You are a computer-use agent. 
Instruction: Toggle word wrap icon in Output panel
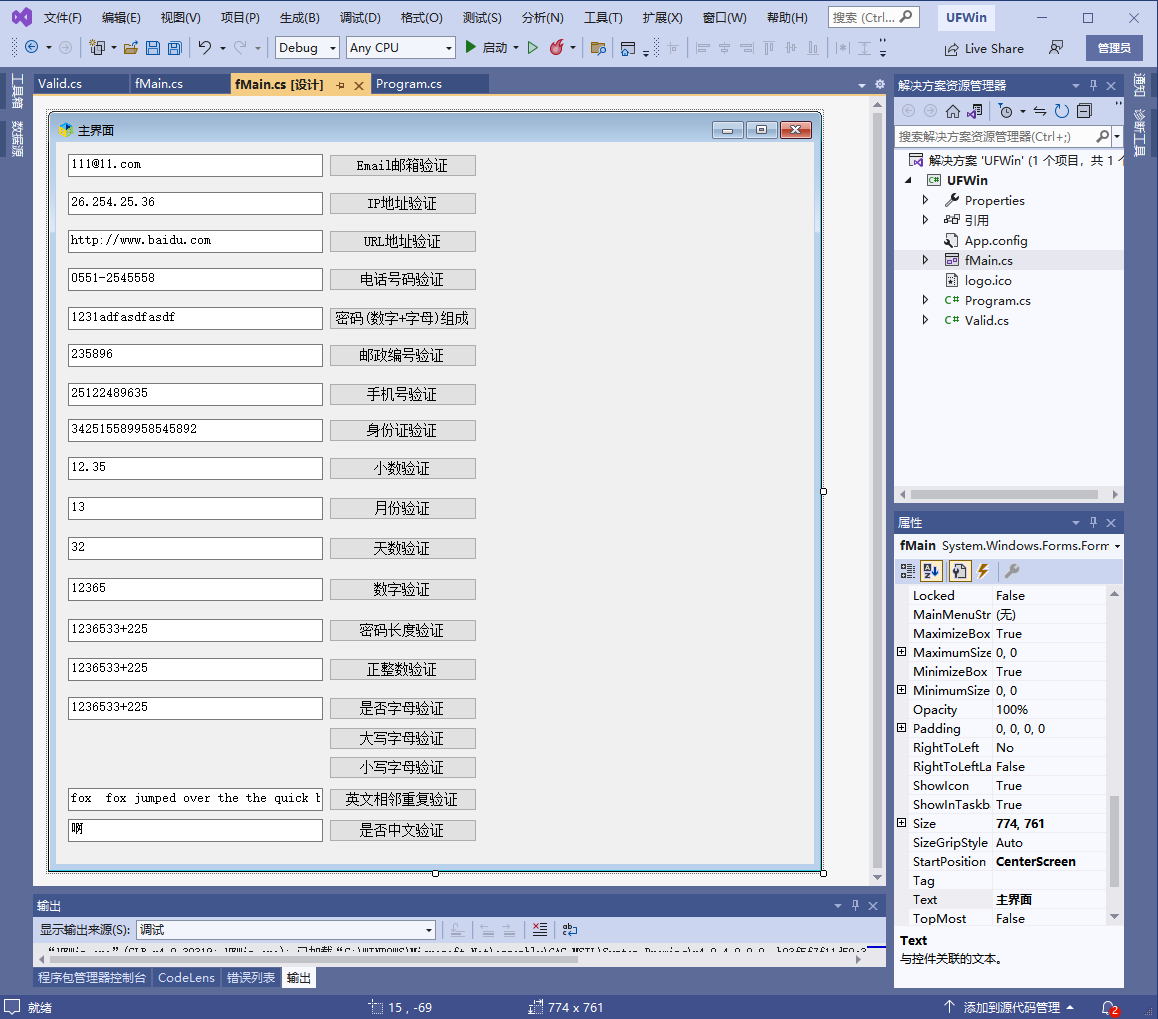tap(569, 930)
